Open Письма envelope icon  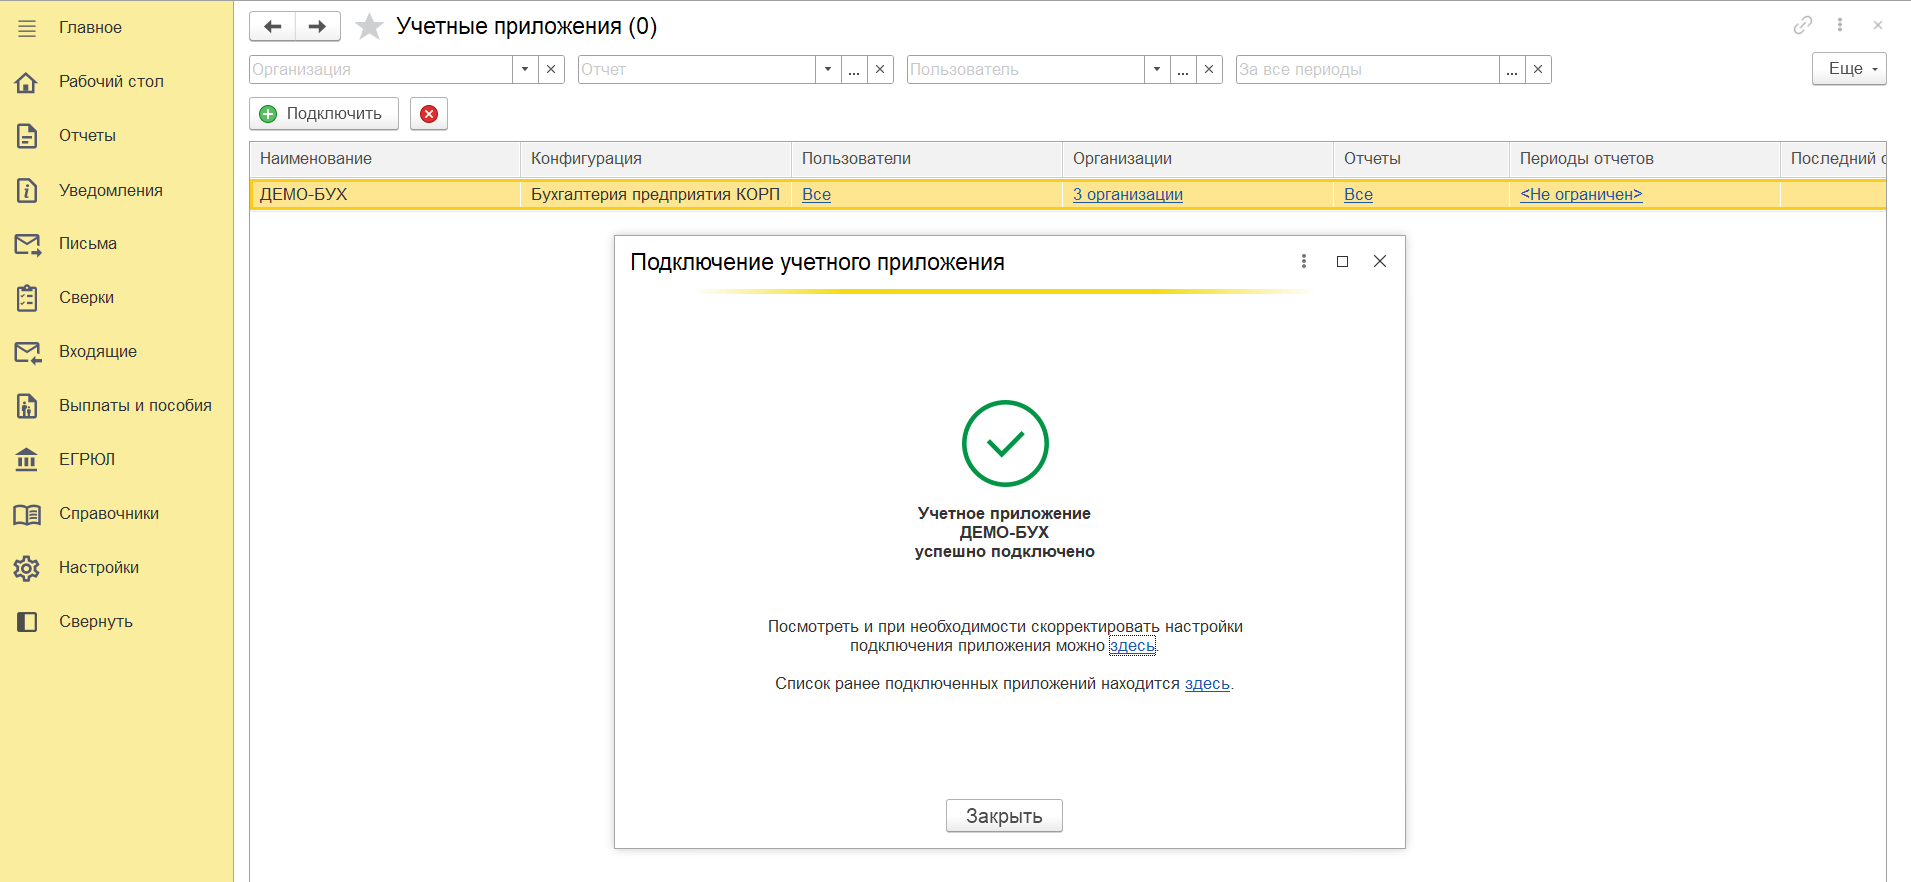tap(27, 244)
